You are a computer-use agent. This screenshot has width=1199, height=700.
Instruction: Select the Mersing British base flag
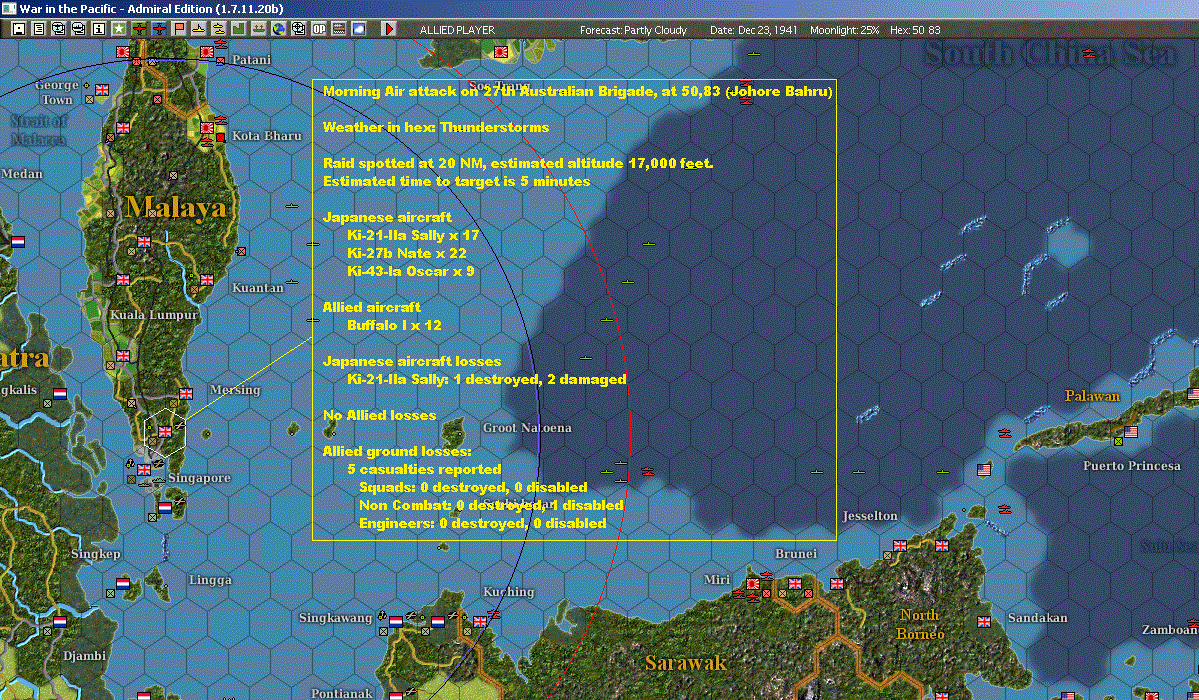click(x=186, y=394)
